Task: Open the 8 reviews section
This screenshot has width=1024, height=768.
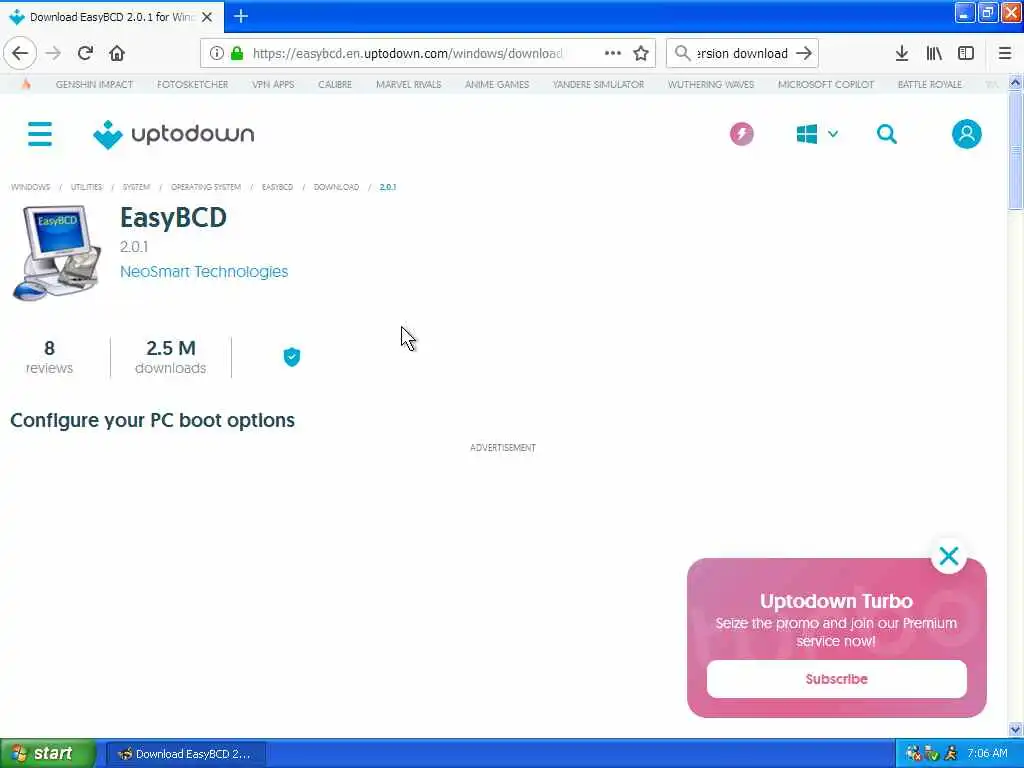Action: pos(49,357)
